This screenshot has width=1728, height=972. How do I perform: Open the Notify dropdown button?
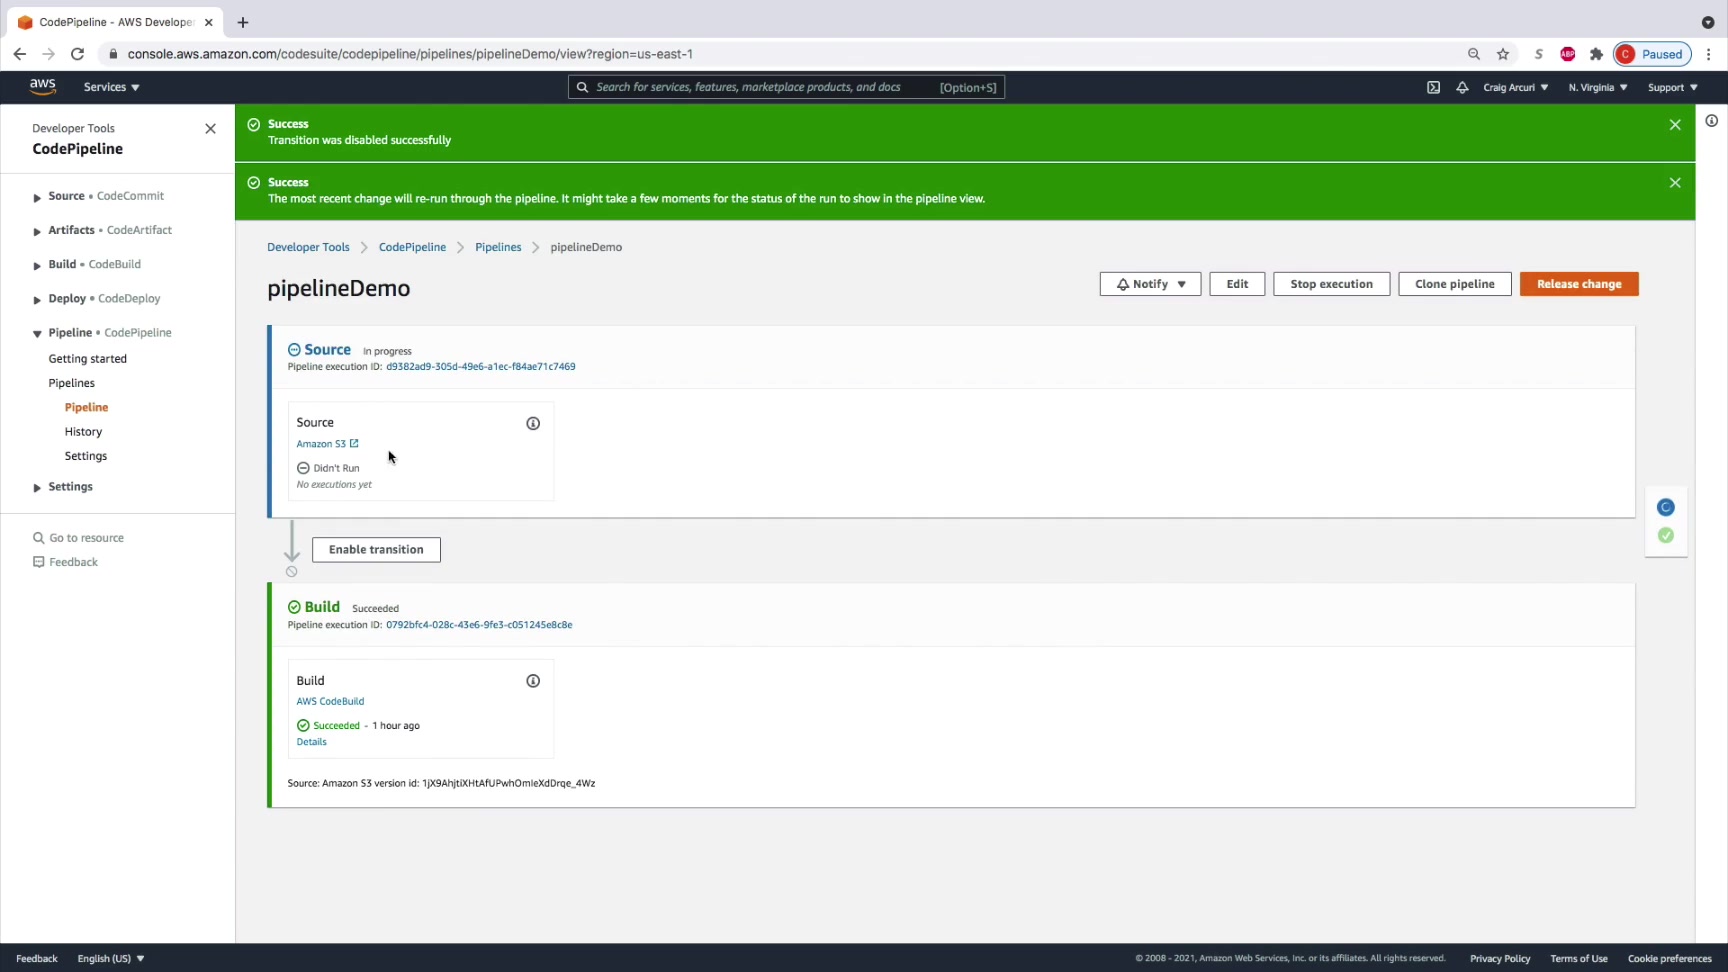point(1151,284)
